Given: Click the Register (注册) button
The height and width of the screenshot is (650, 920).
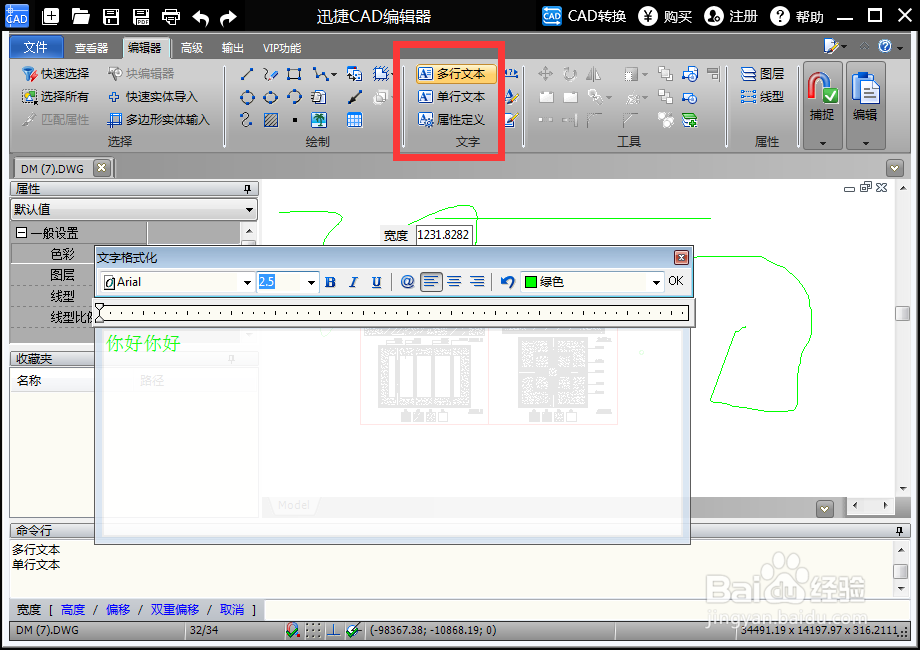Looking at the screenshot, I should (731, 16).
